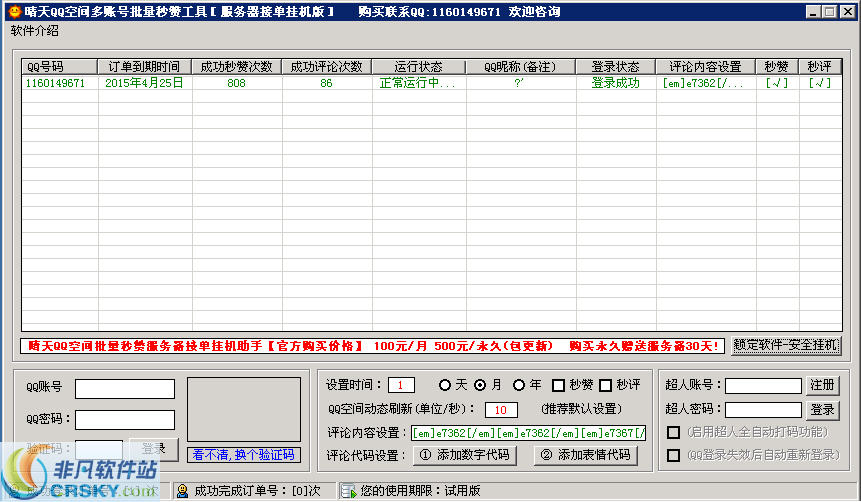Click the QQ昵称(备注) column header
Image resolution: width=861 pixels, height=502 pixels.
(521, 66)
